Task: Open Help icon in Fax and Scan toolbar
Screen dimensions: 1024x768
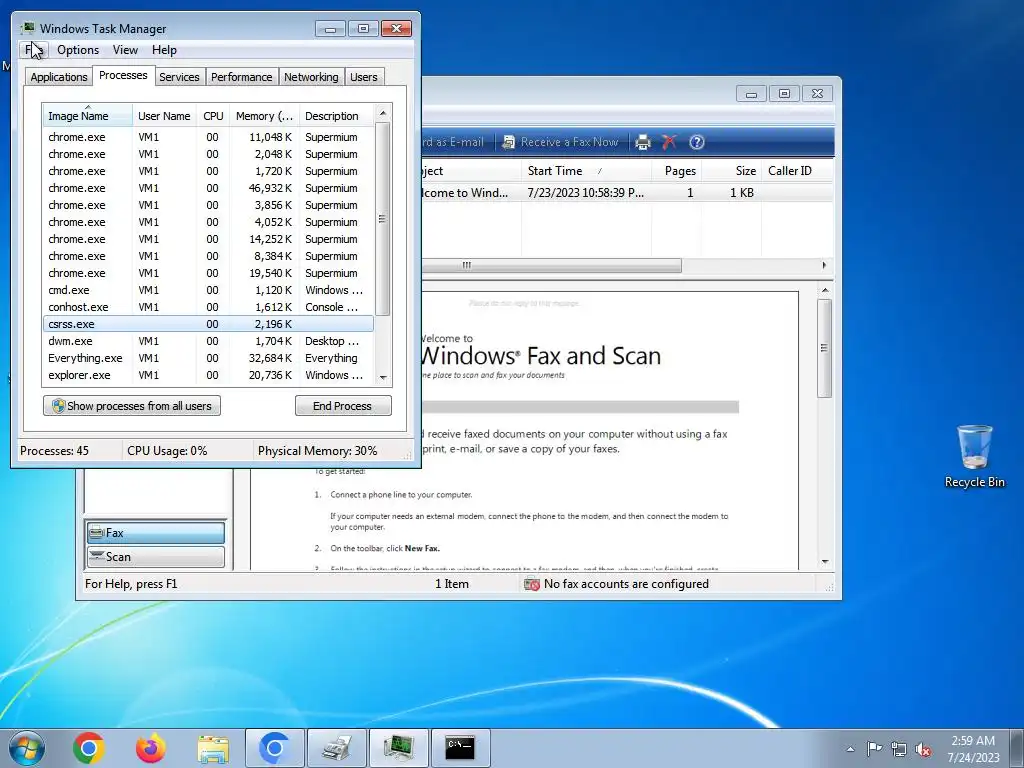Action: (x=697, y=142)
